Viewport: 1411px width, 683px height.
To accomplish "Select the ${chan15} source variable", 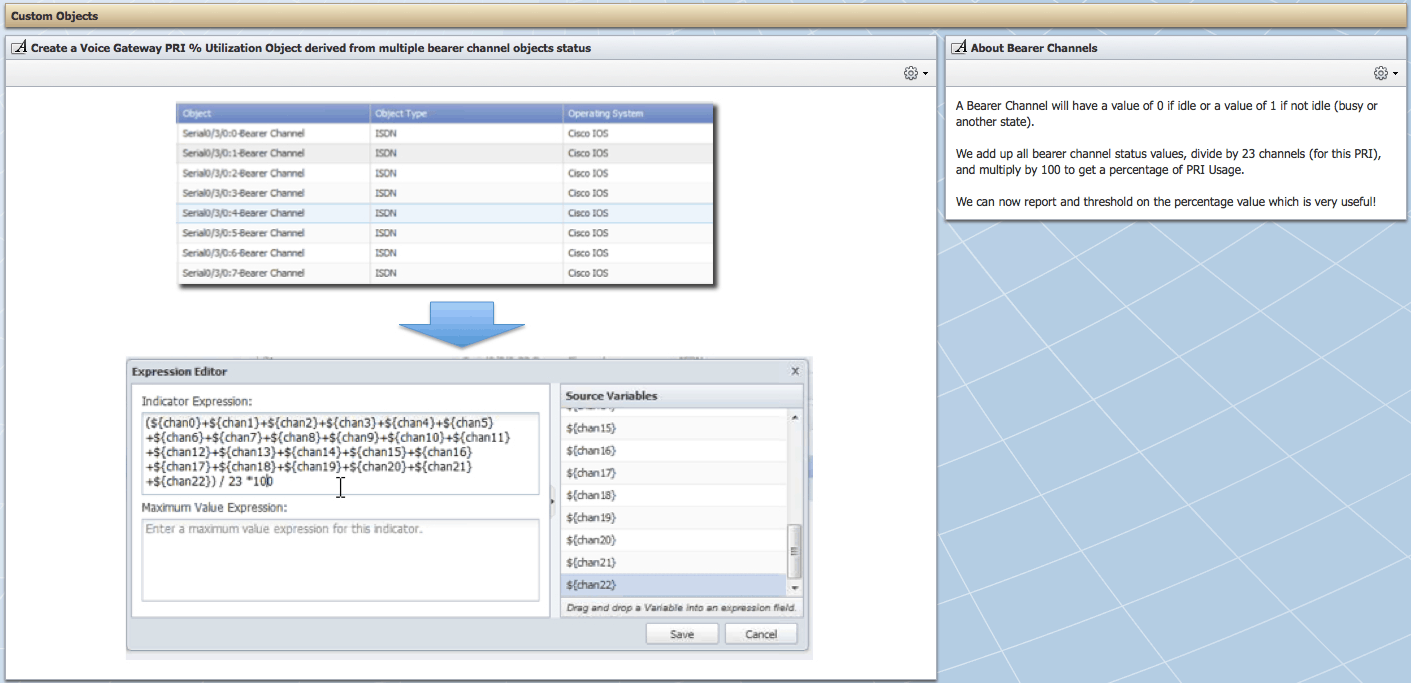I will (x=674, y=428).
